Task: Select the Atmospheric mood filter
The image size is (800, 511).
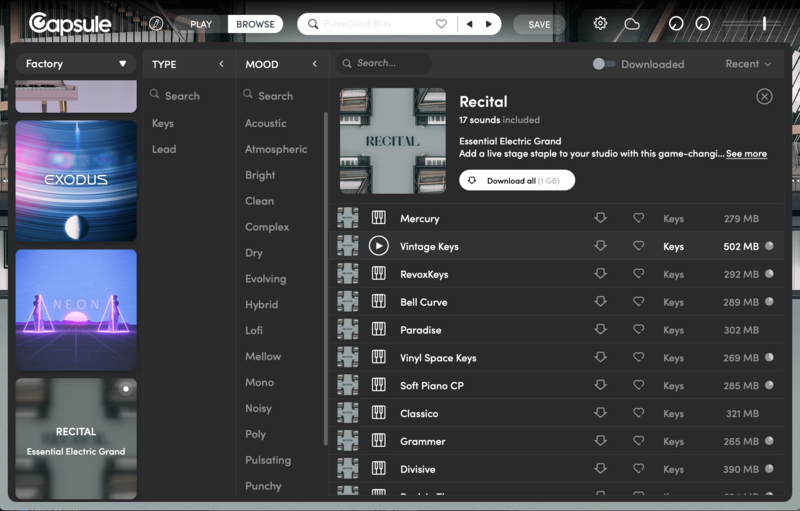Action: tap(276, 149)
